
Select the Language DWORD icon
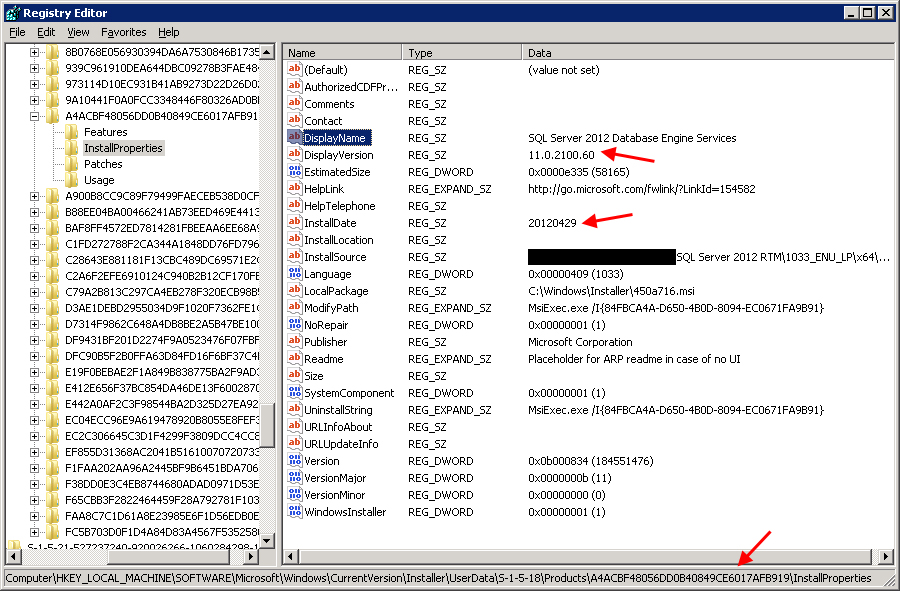tap(294, 274)
